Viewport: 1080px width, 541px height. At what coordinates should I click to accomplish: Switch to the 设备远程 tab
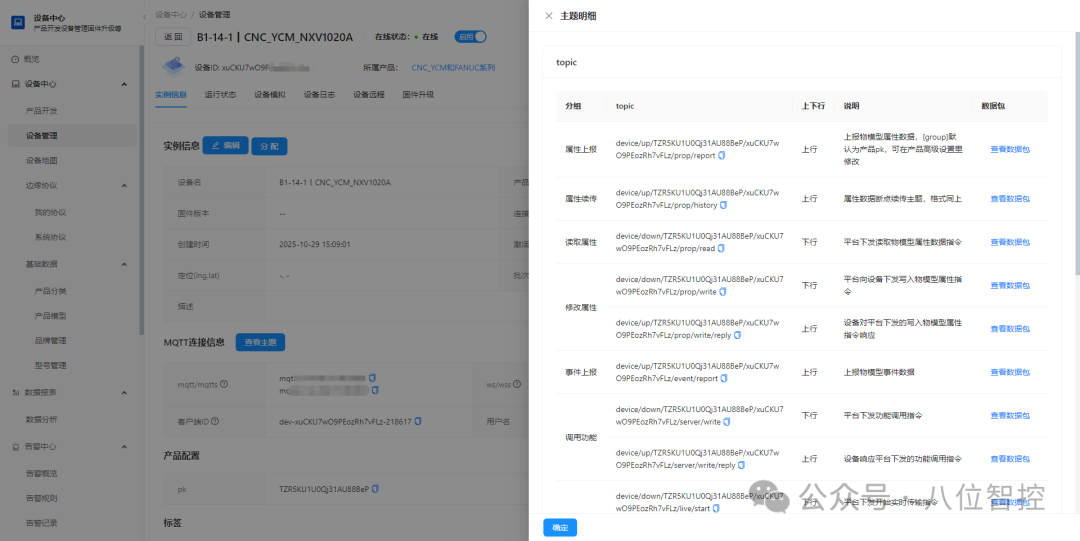pyautogui.click(x=369, y=95)
